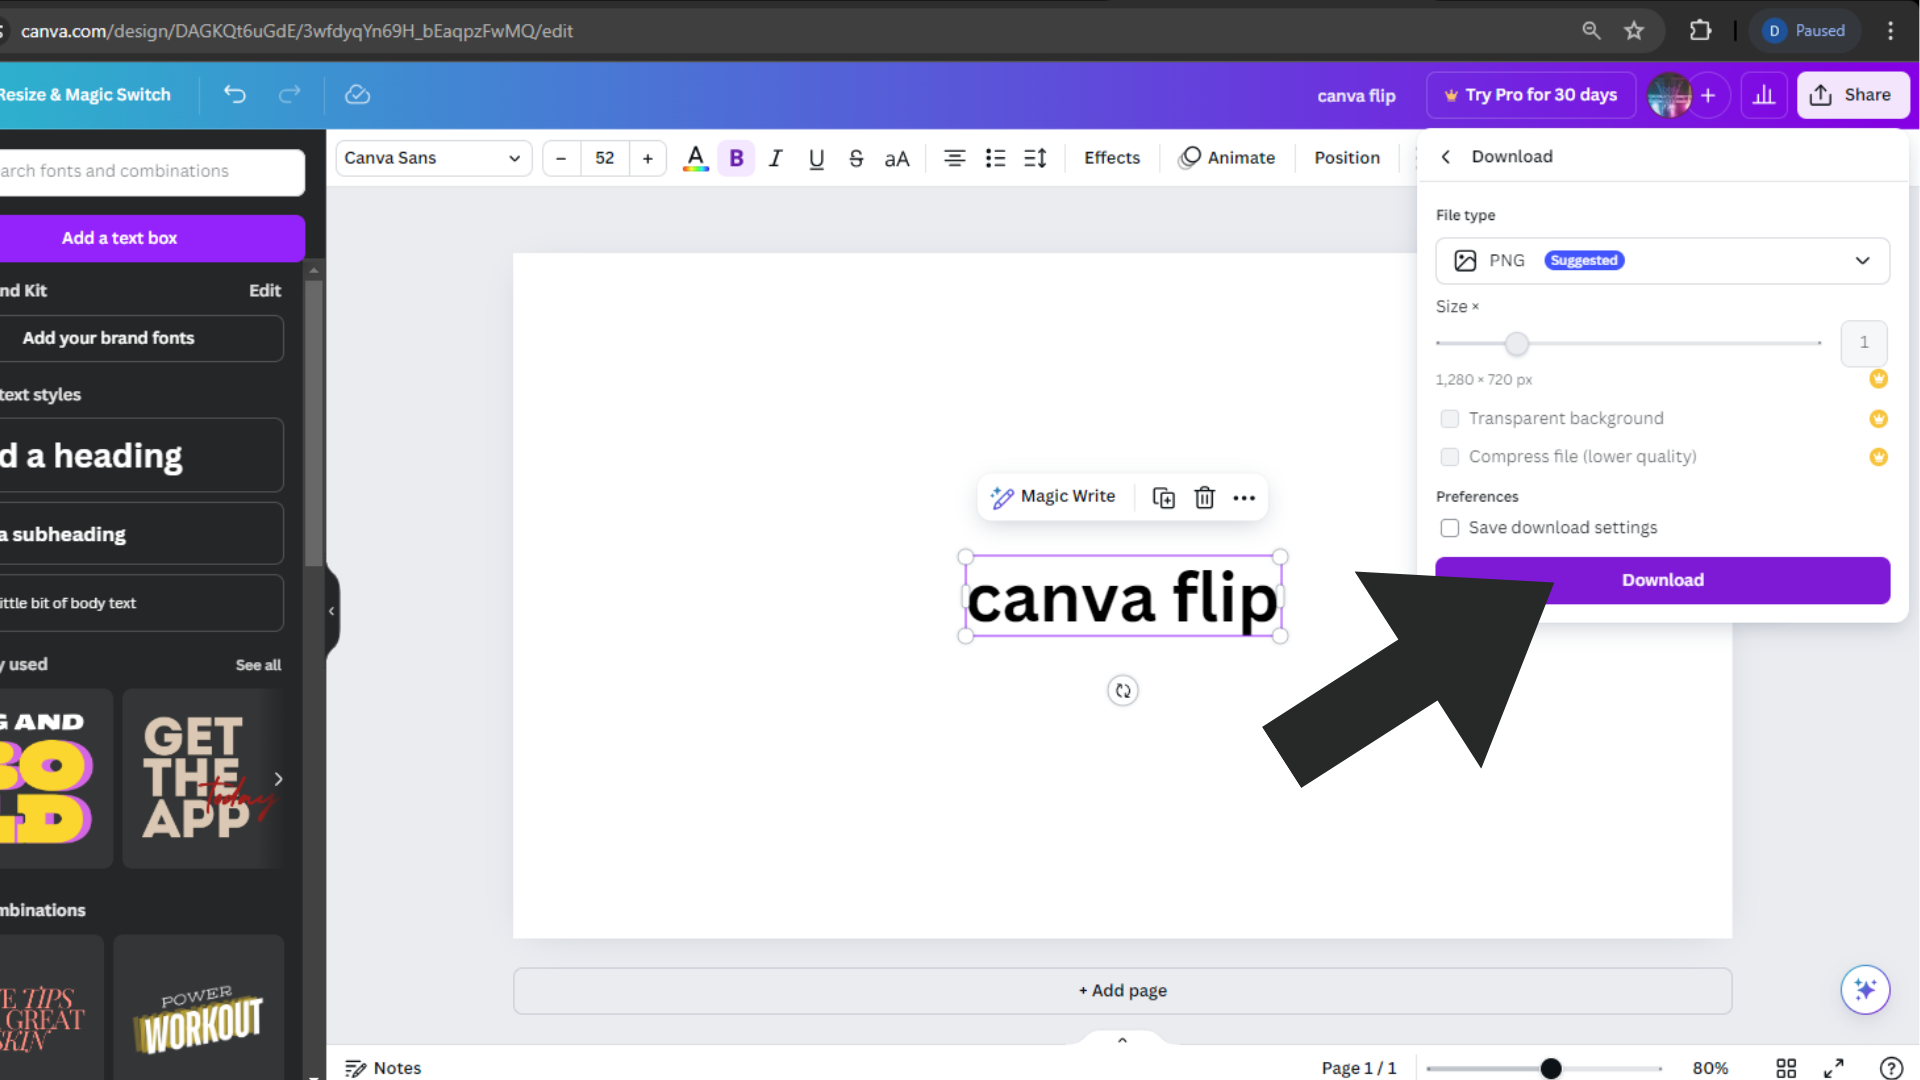Screen dimensions: 1920x1080
Task: See all recently used fonts
Action: pyautogui.click(x=258, y=665)
